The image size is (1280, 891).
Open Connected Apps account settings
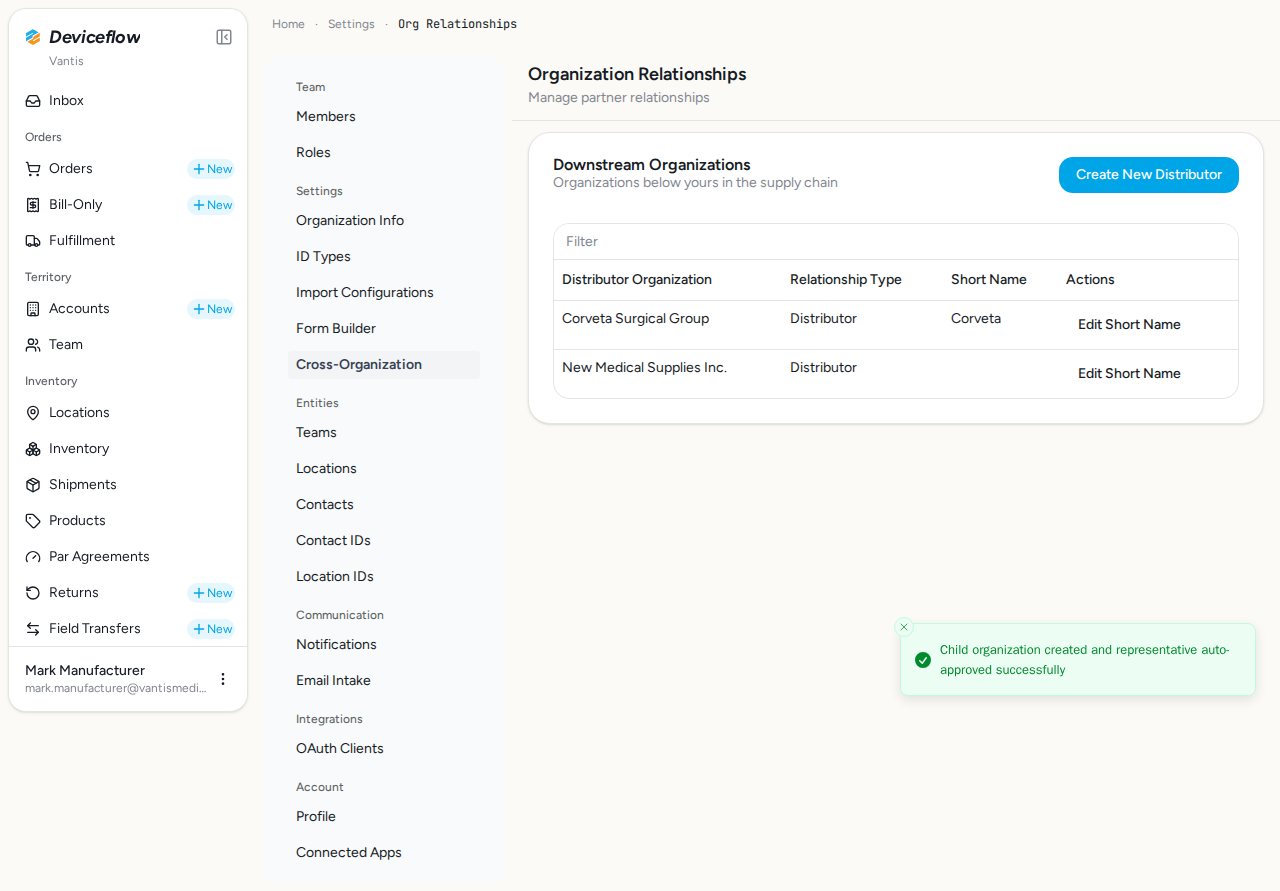coord(384,853)
